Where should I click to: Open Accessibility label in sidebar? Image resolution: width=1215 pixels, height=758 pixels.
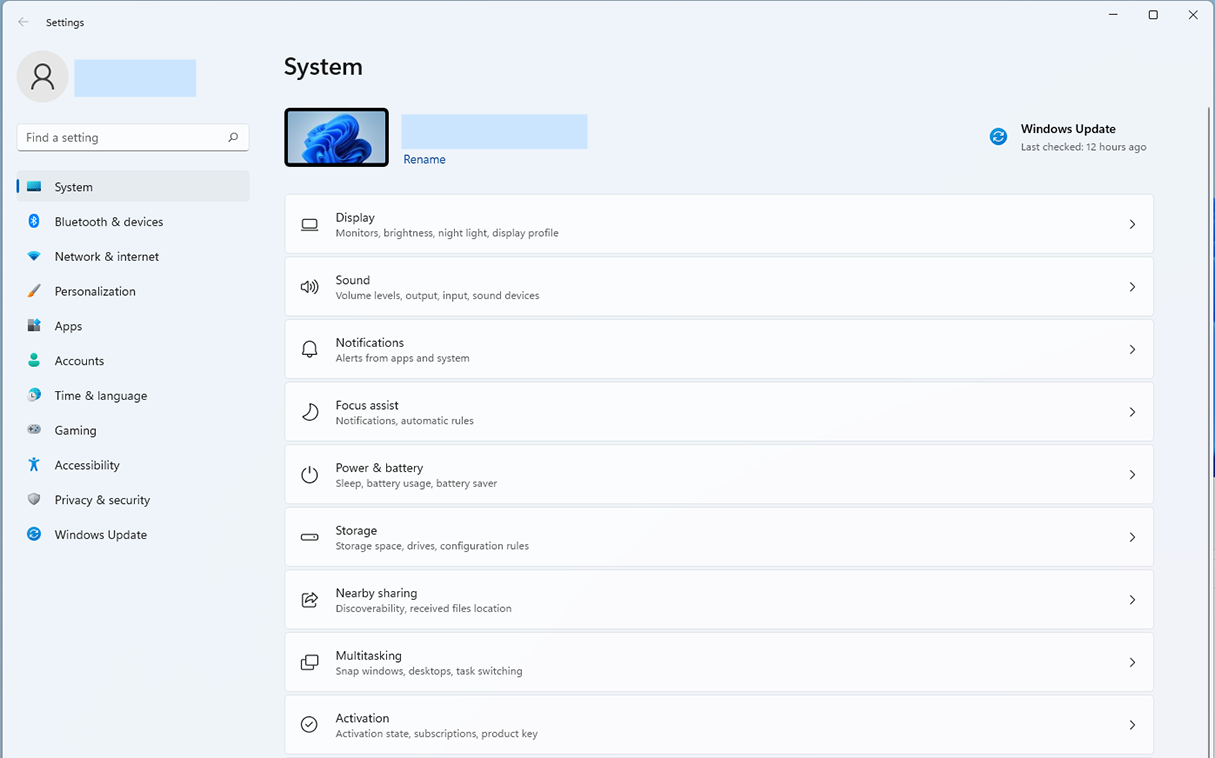[x=87, y=465]
